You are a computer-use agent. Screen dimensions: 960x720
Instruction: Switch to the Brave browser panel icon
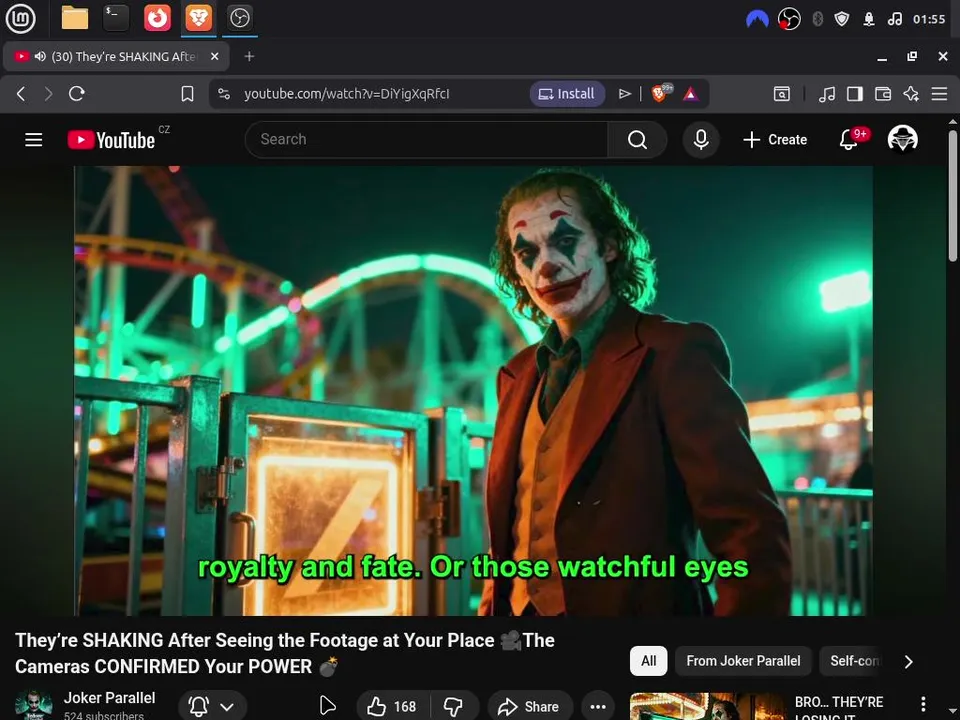[199, 18]
